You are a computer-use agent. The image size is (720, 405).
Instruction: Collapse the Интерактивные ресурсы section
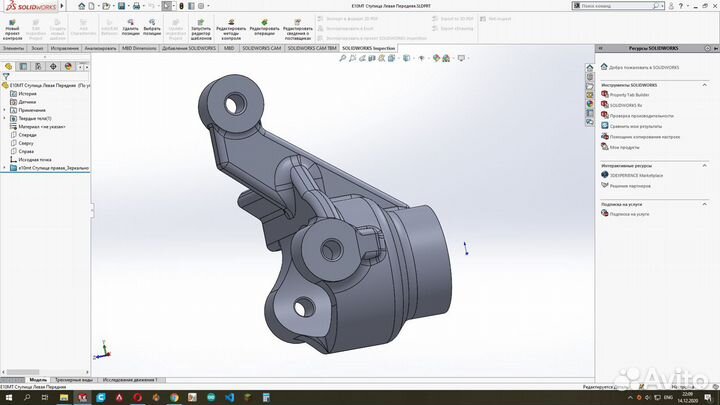705,165
